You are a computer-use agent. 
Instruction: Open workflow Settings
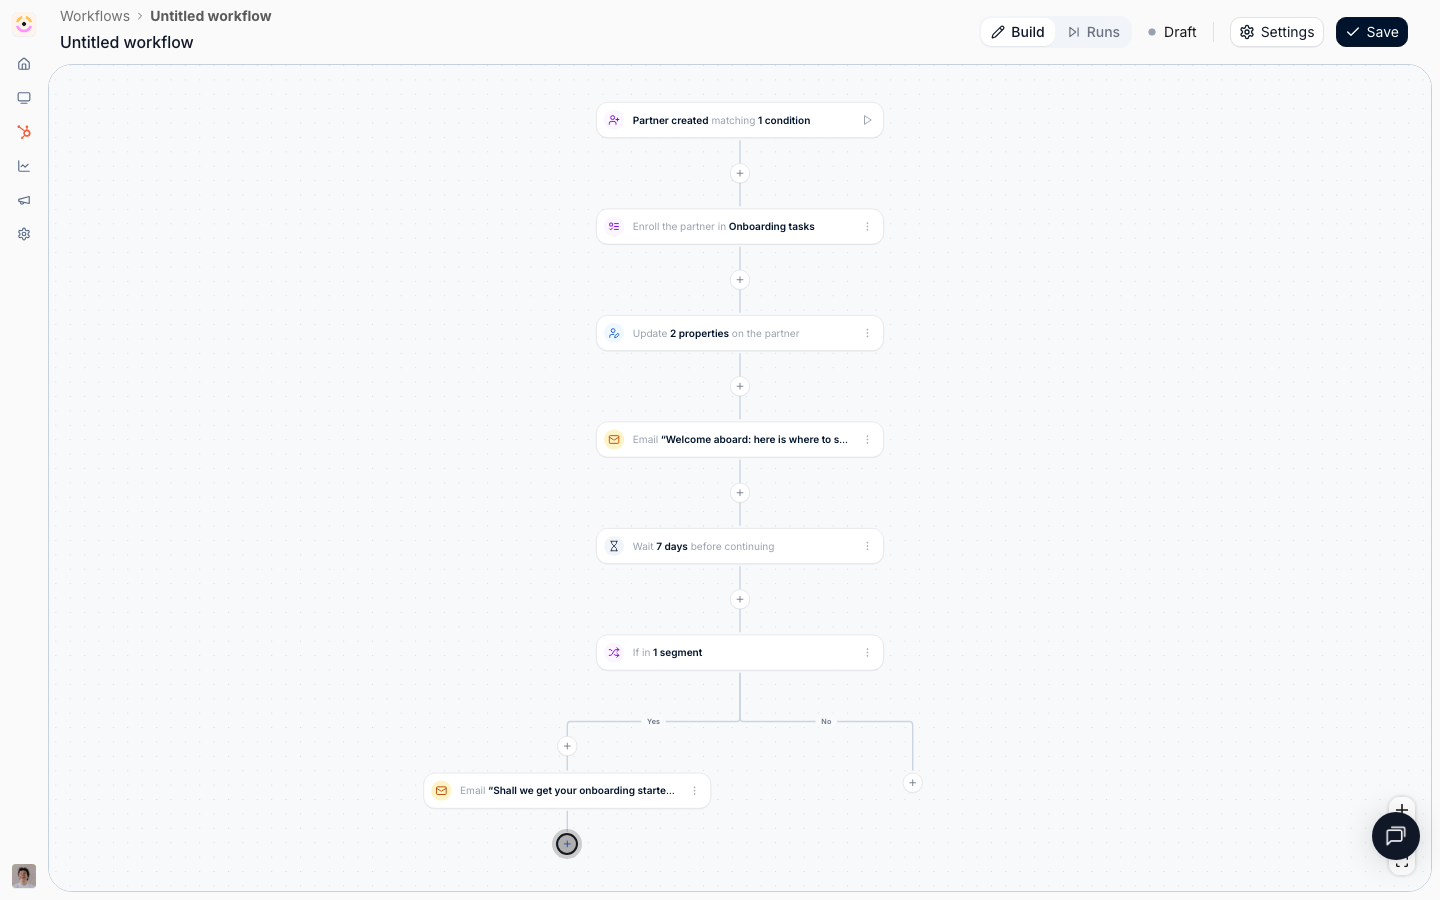[1277, 32]
